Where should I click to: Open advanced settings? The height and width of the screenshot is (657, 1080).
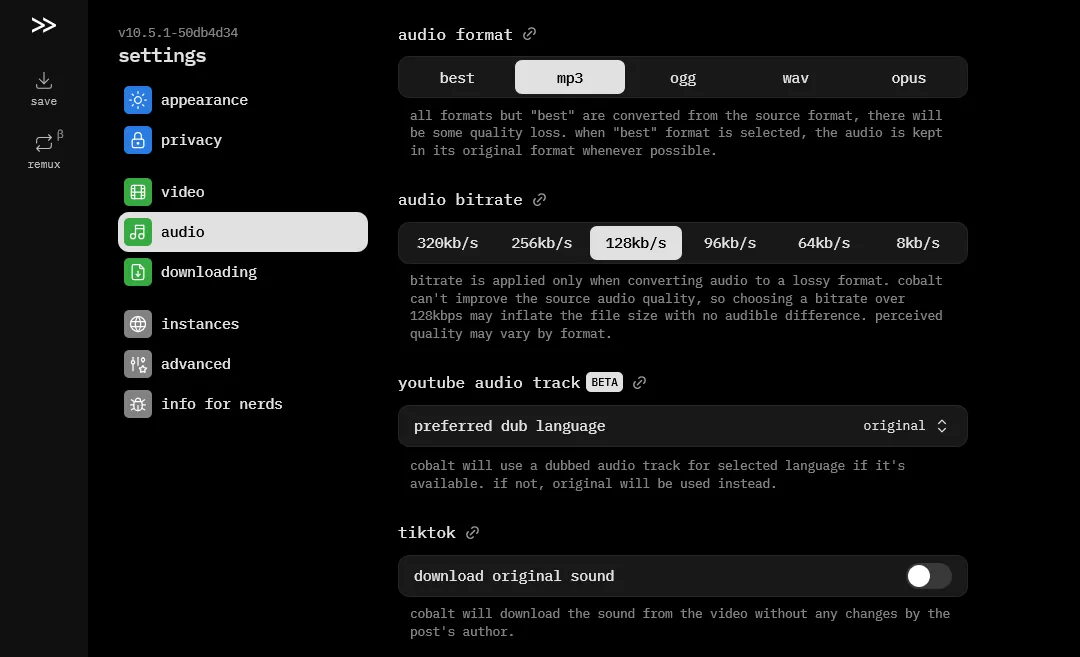coord(242,364)
